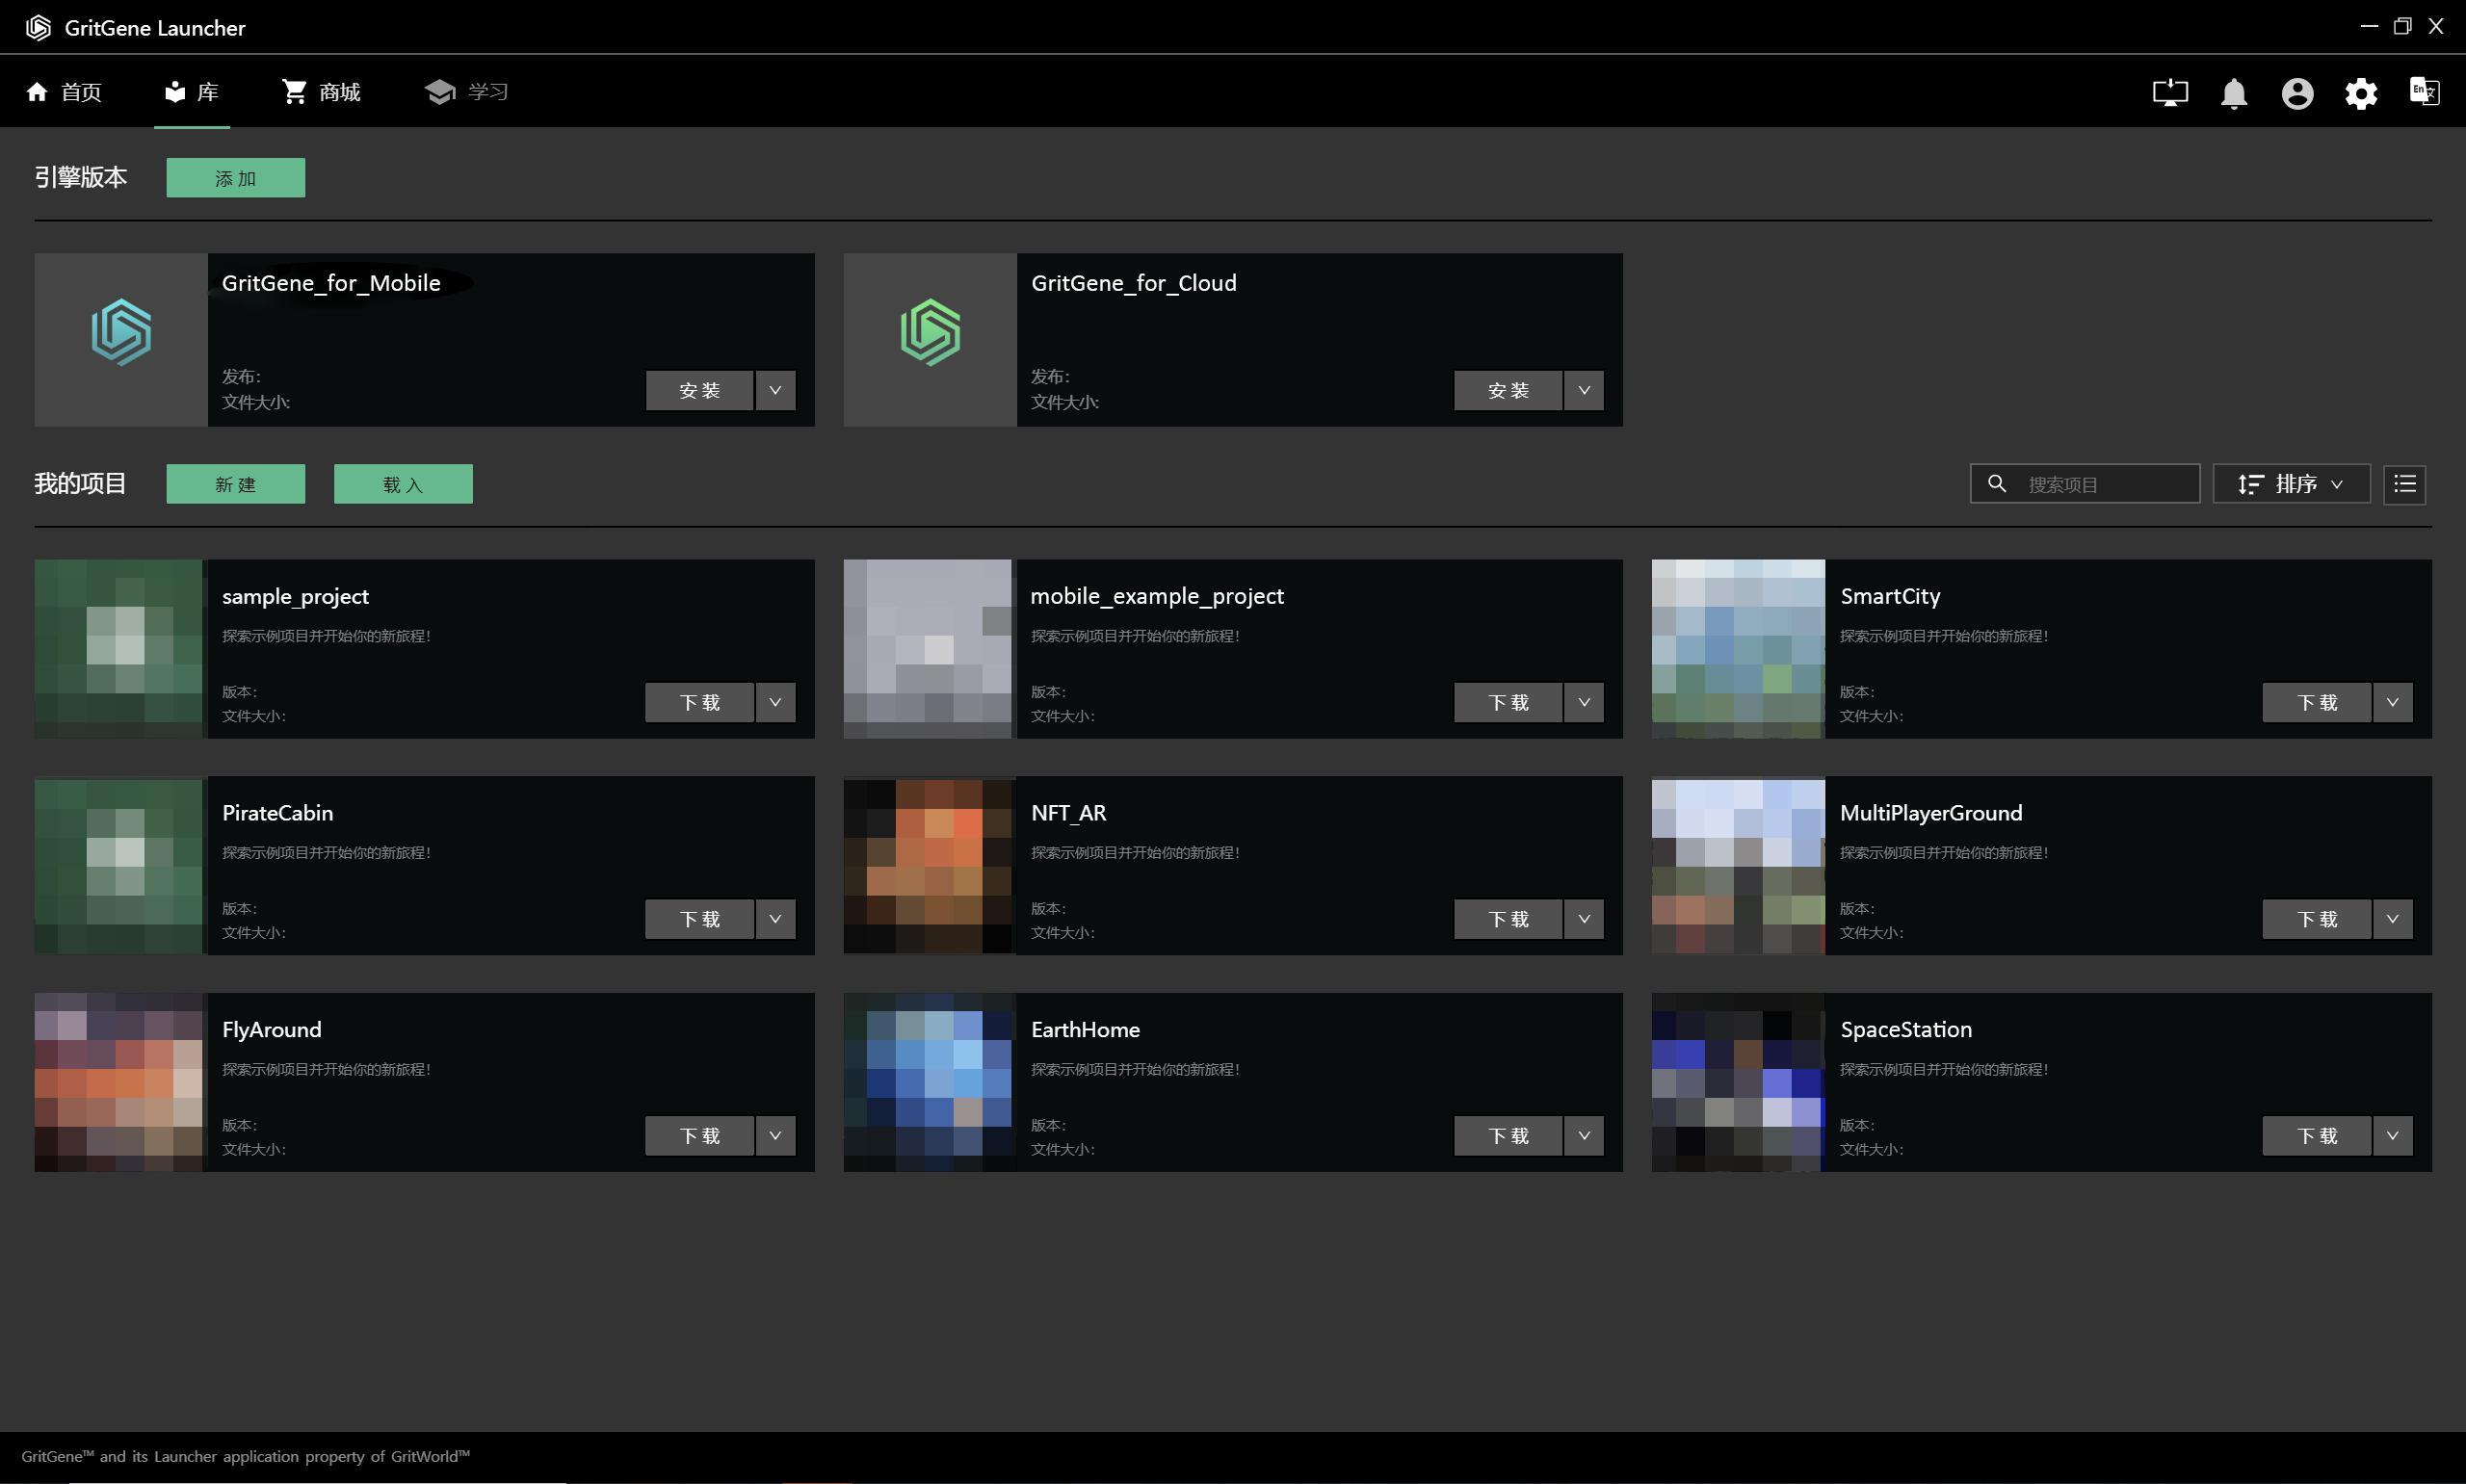Click the search magnifier icon
The width and height of the screenshot is (2466, 1484).
pos(1996,484)
